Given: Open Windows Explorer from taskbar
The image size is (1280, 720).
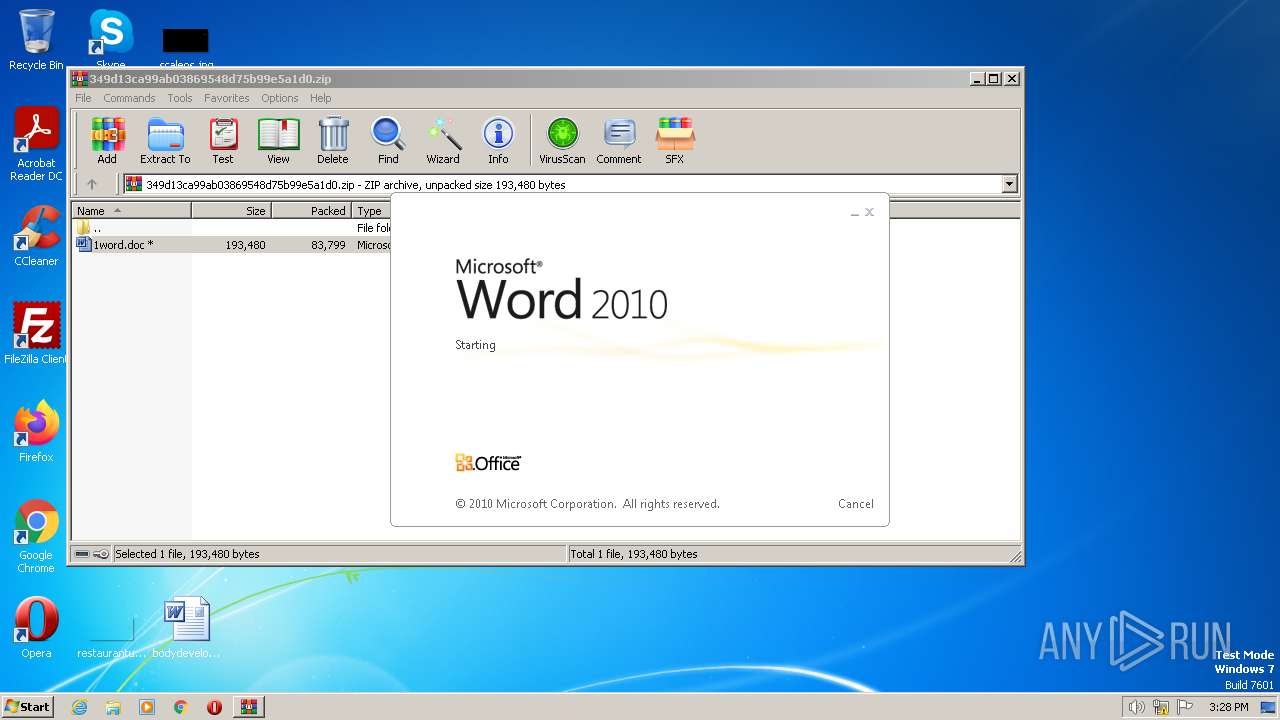Looking at the screenshot, I should coord(113,707).
